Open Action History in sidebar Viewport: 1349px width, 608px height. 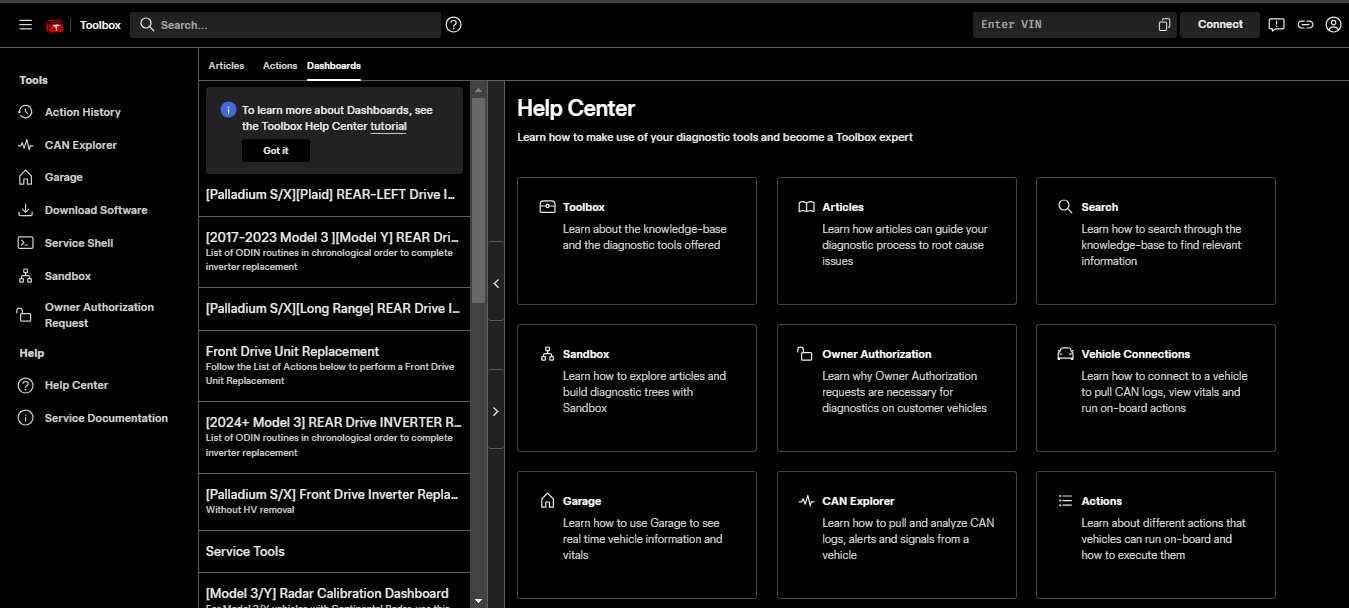[83, 112]
